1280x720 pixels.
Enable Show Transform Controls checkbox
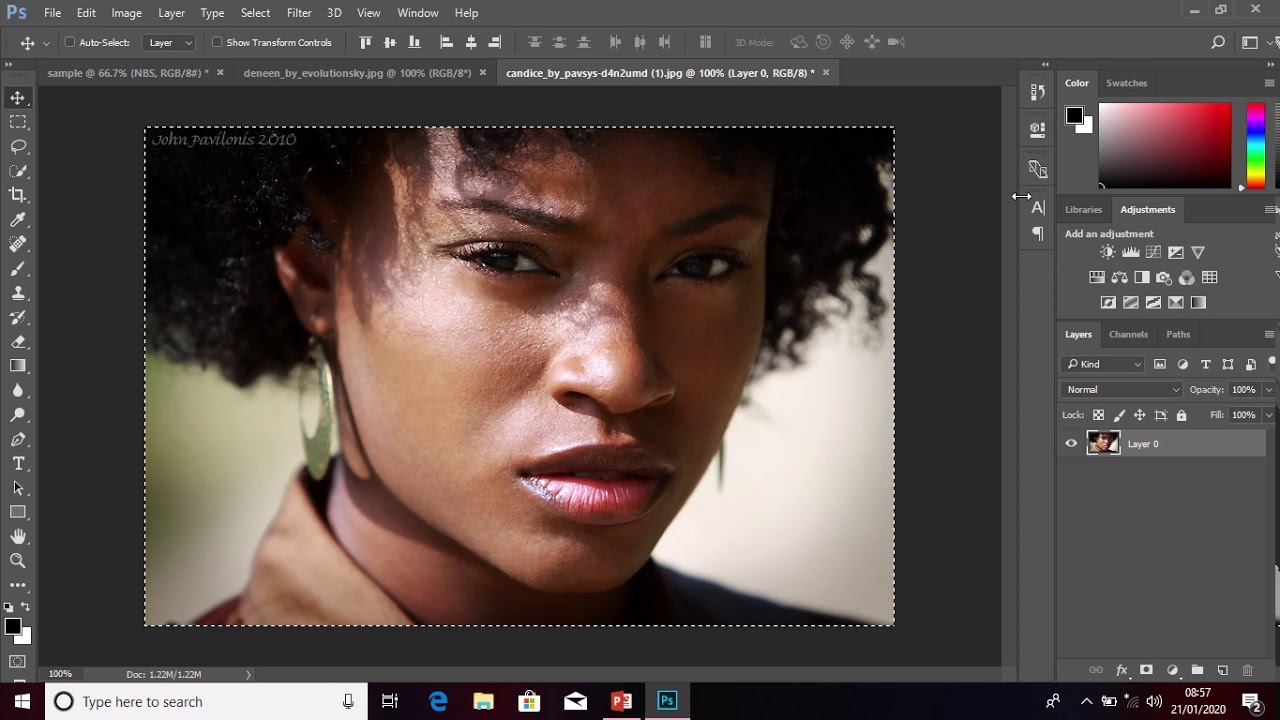click(217, 42)
